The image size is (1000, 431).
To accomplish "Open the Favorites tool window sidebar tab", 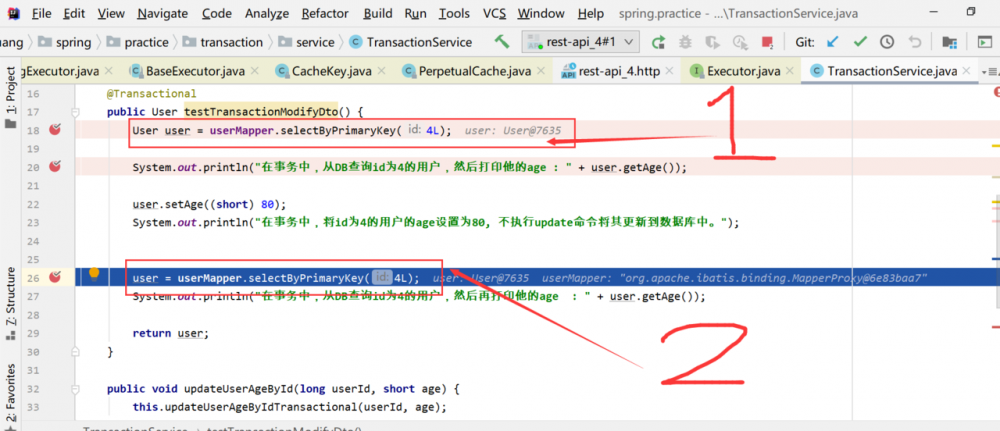I will pos(11,396).
